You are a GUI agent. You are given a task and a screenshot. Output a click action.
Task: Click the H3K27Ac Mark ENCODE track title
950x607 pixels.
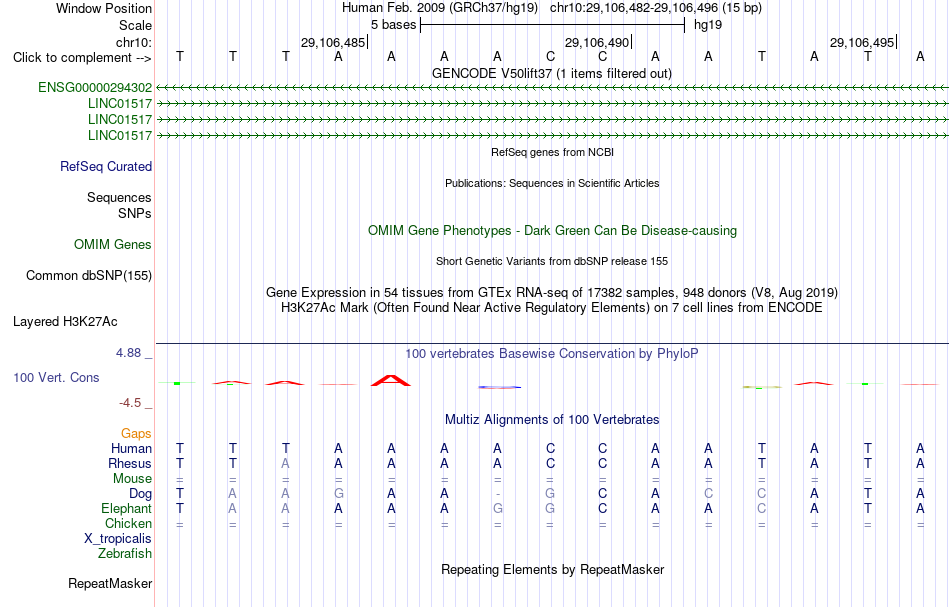pyautogui.click(x=552, y=307)
